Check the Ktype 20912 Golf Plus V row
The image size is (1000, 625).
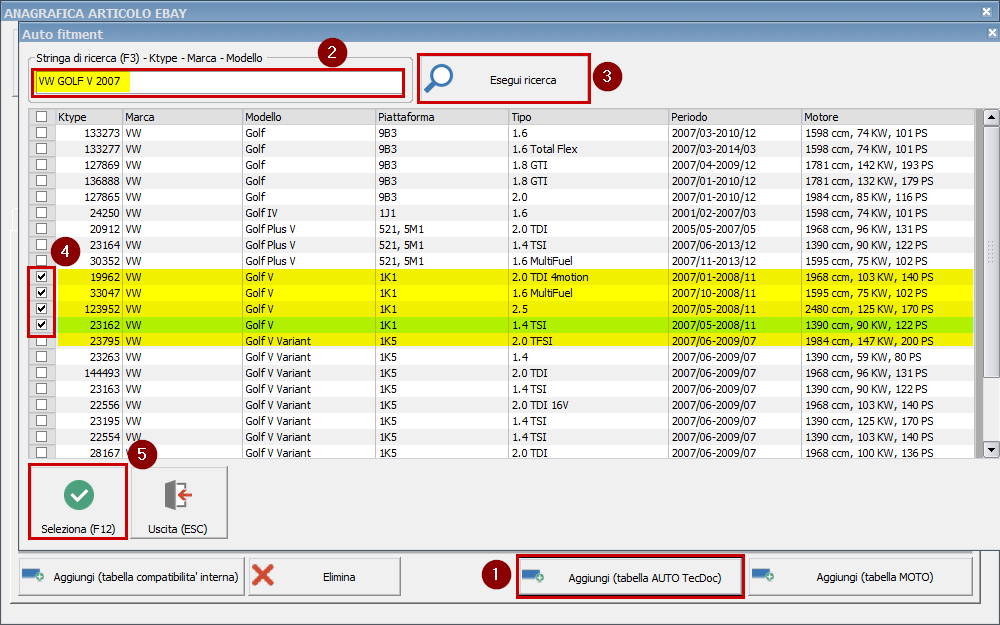41,228
